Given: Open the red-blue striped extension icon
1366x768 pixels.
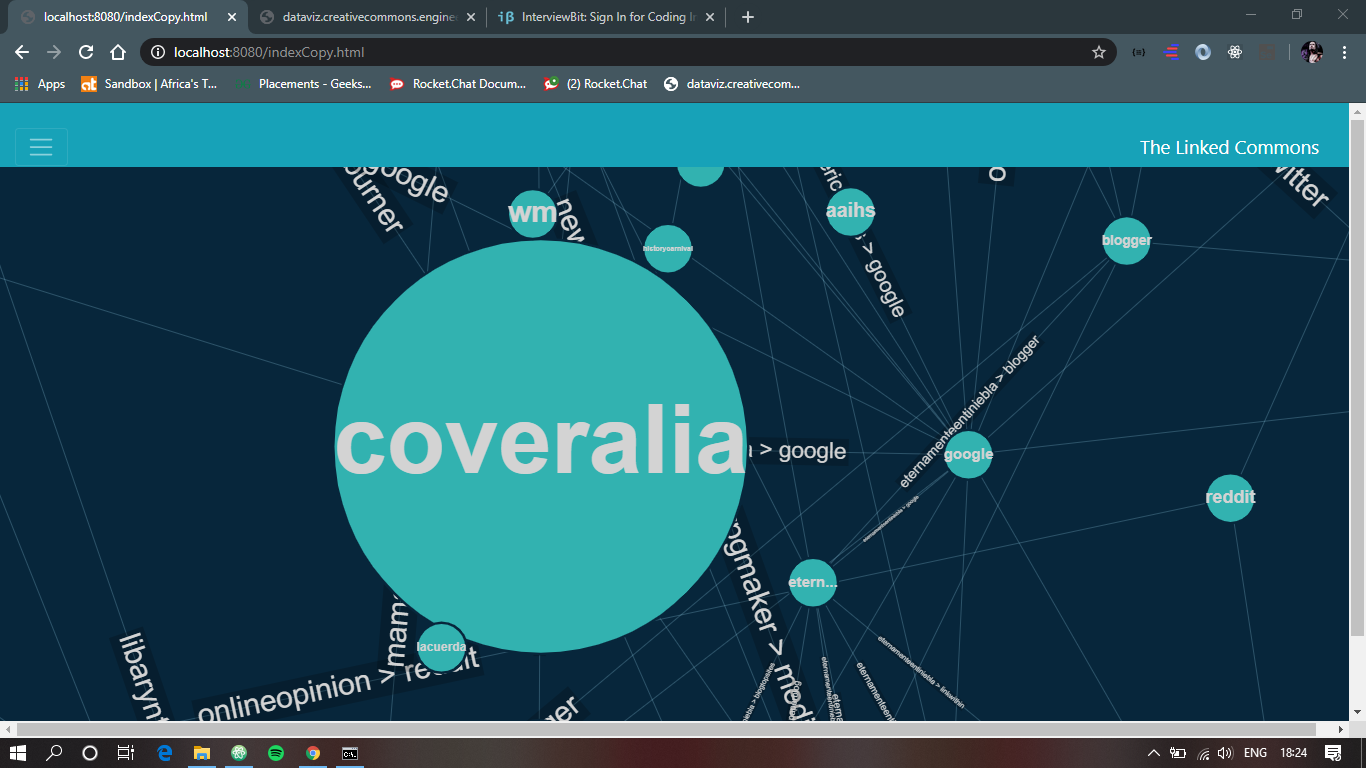Looking at the screenshot, I should 1171,52.
